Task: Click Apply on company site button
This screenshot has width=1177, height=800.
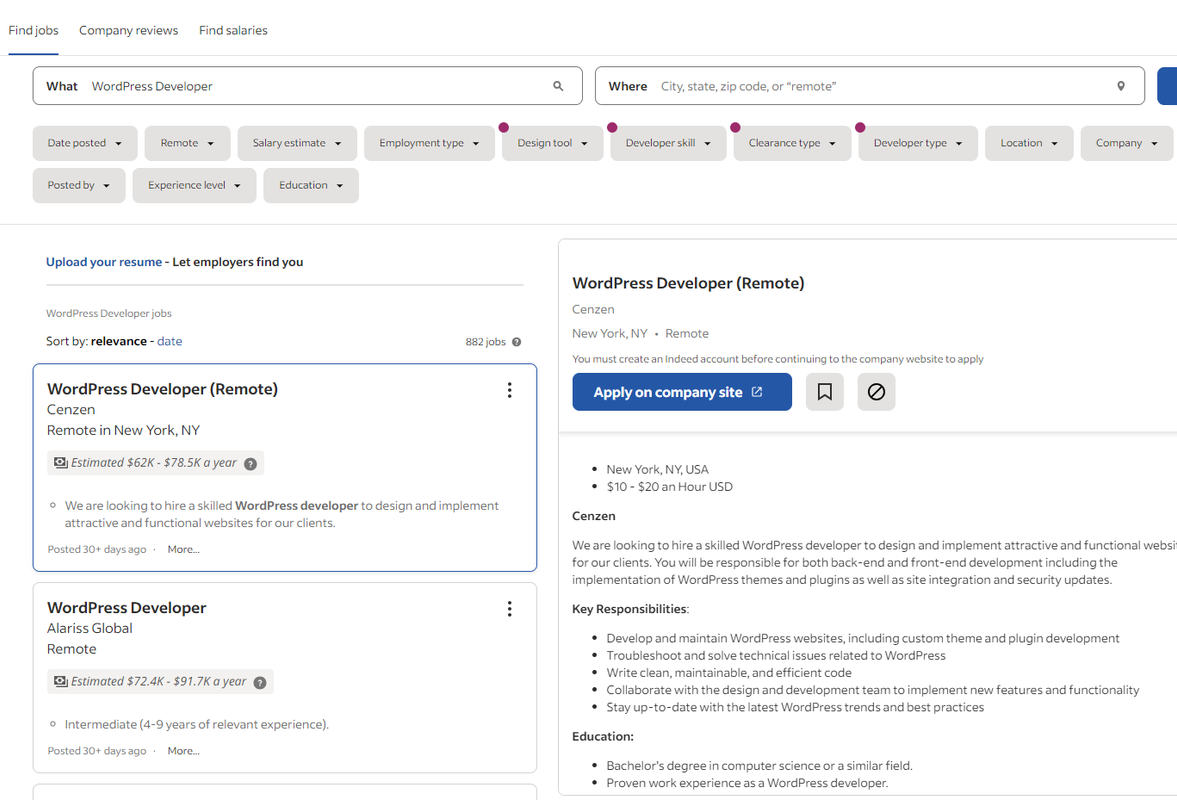Action: point(682,392)
